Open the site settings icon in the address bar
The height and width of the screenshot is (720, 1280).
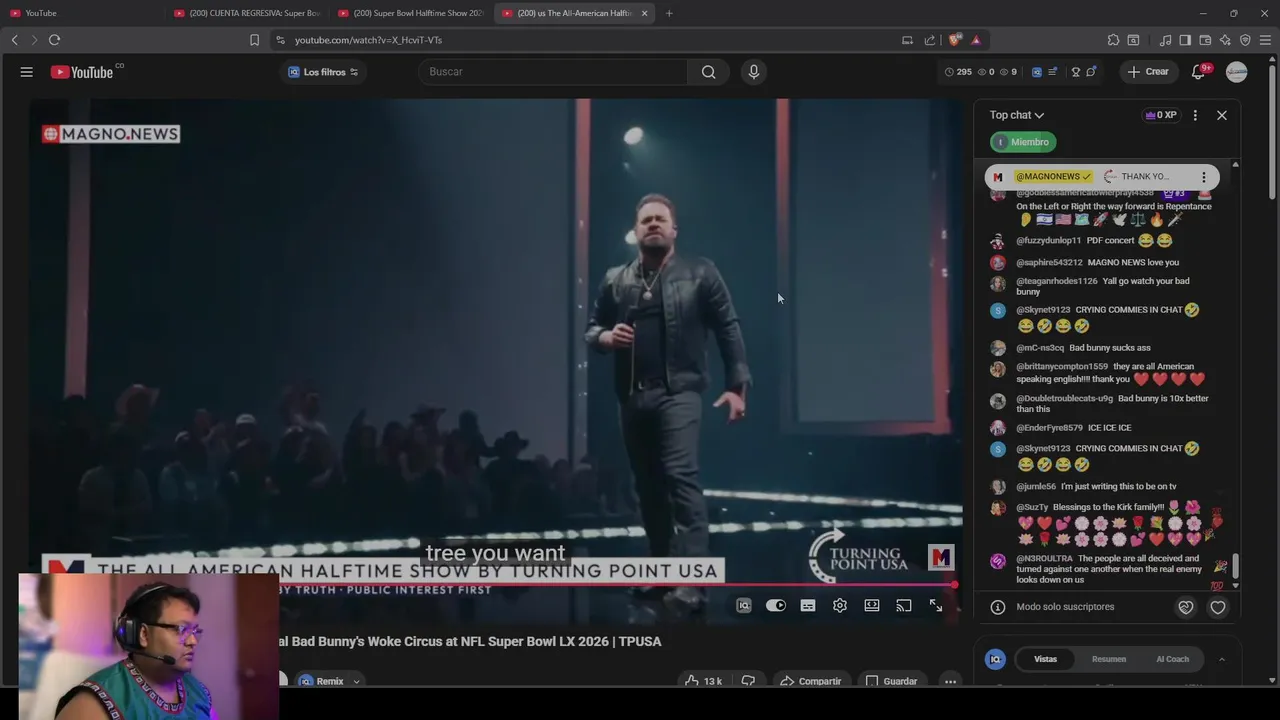click(280, 40)
